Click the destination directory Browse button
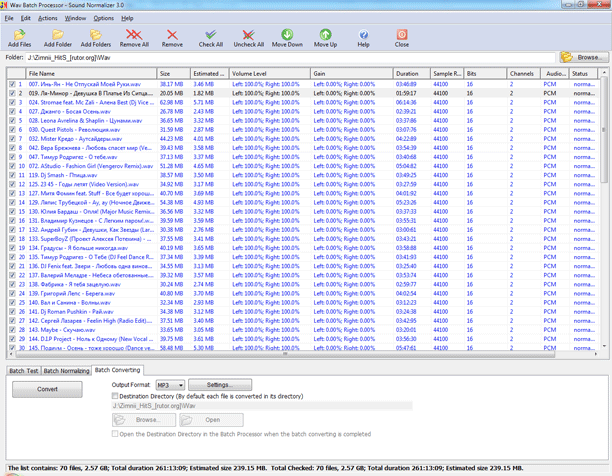This screenshot has width=612, height=476. coord(143,420)
